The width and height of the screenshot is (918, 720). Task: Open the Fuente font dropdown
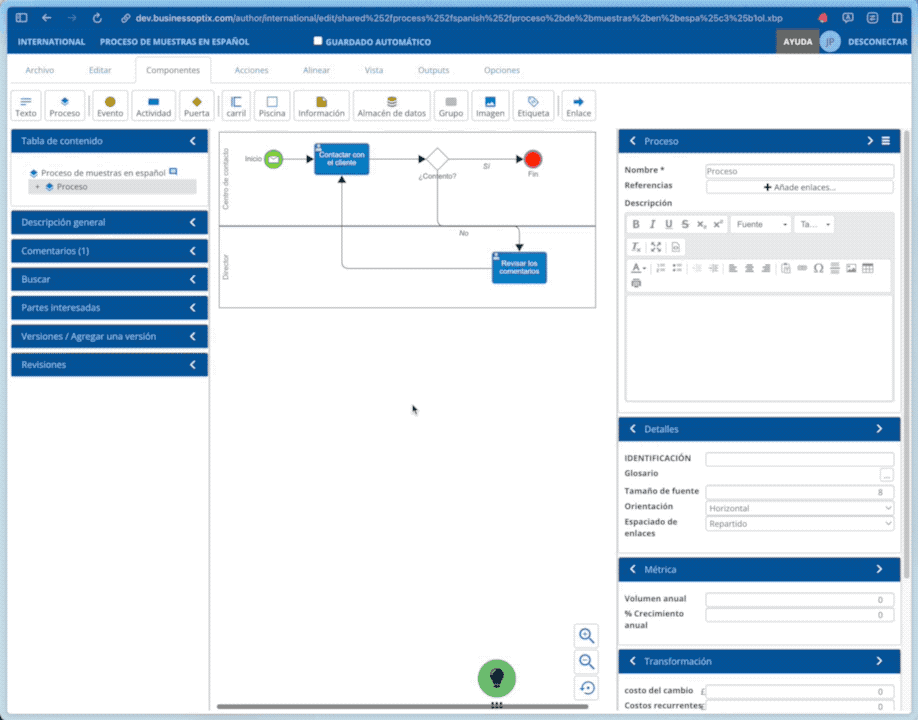click(x=761, y=224)
